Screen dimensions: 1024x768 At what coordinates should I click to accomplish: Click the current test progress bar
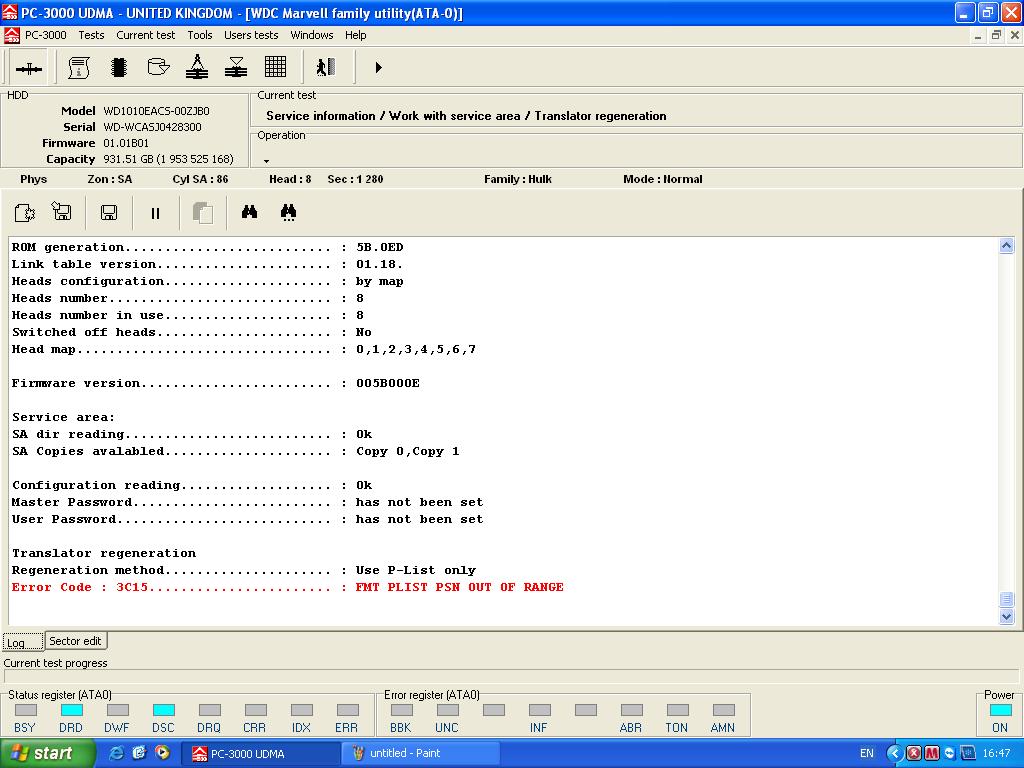511,677
